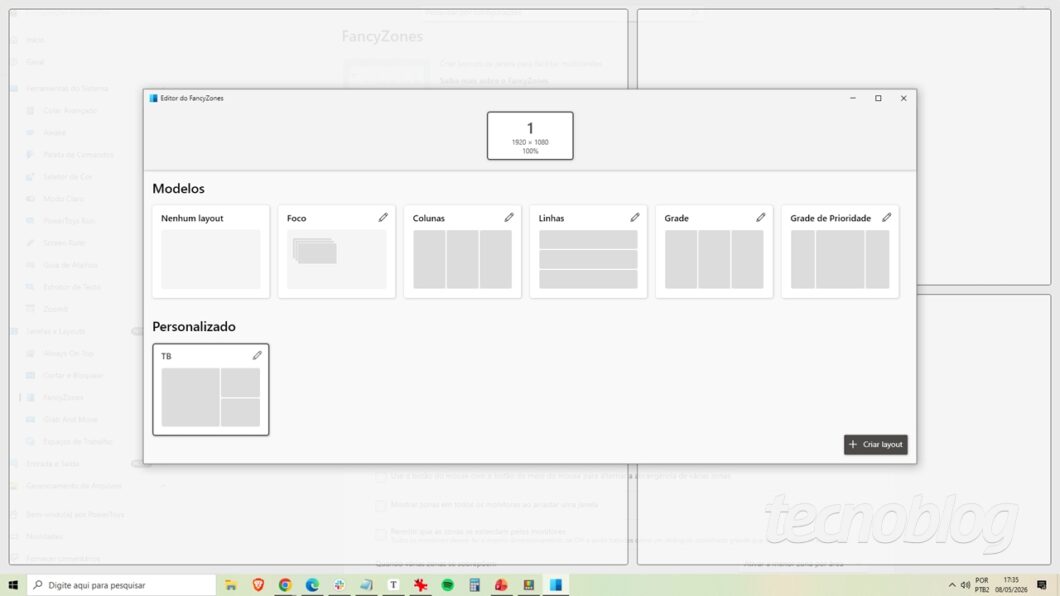Select the custom TB layout preview
The height and width of the screenshot is (596, 1060).
211,397
